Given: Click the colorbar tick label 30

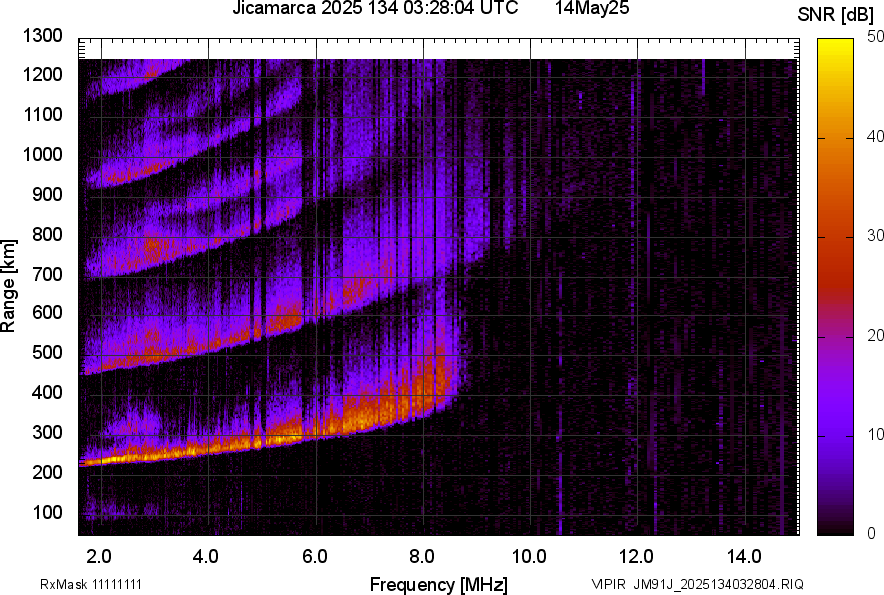Looking at the screenshot, I should coord(875,236).
